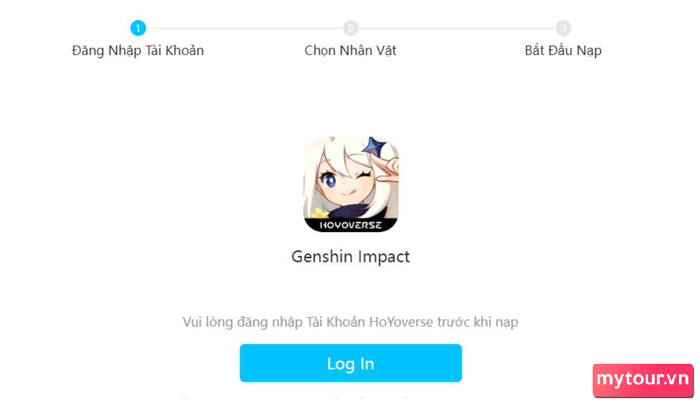Image resolution: width=700 pixels, height=405 pixels.
Task: Click the yellow flower on the app icon
Action: 319,212
